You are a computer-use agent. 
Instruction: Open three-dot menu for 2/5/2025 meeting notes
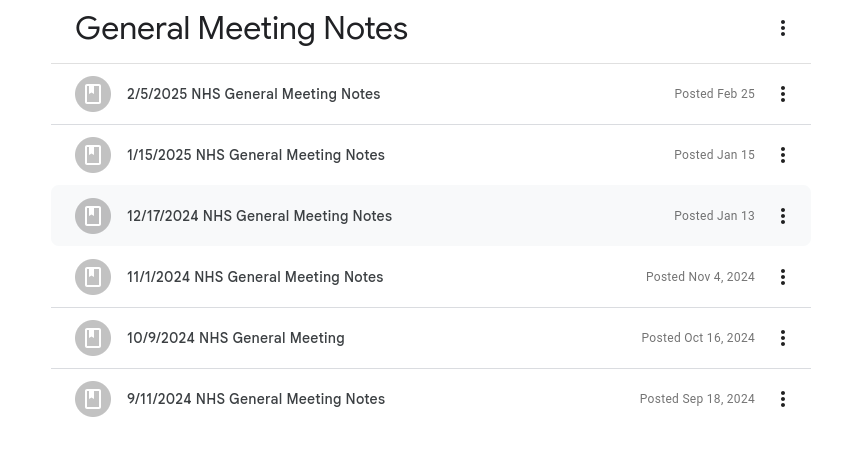point(783,94)
